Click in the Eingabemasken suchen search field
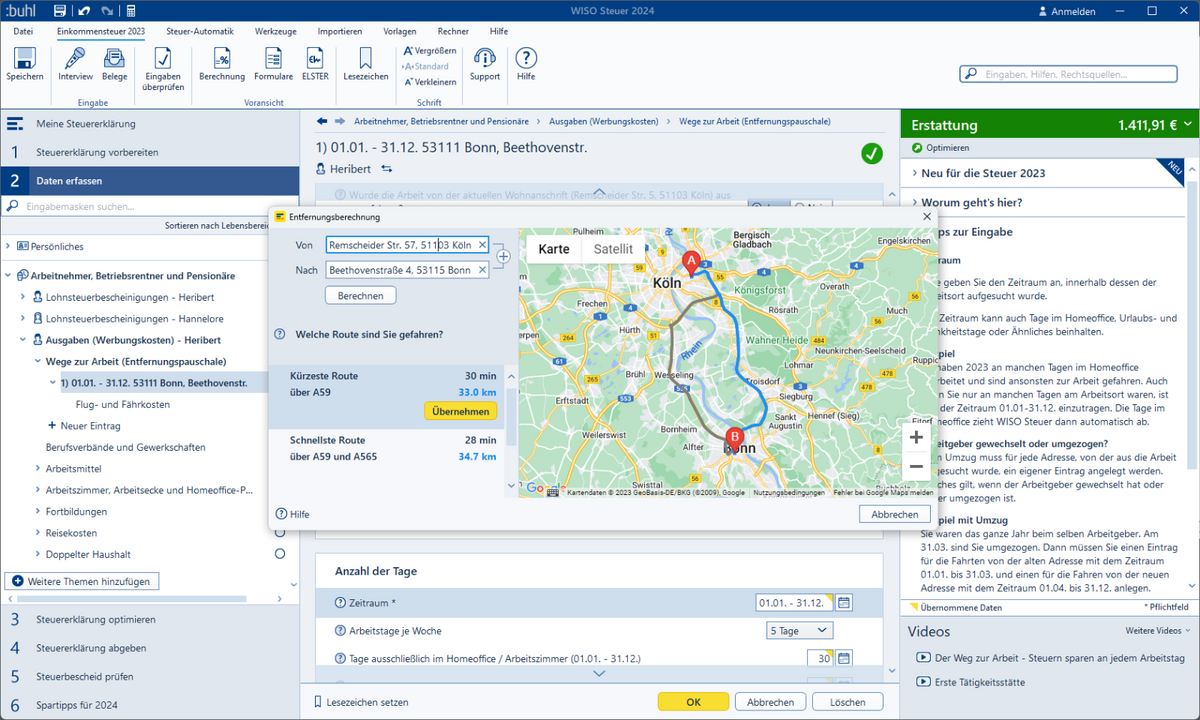The width and height of the screenshot is (1200, 720). (x=150, y=206)
